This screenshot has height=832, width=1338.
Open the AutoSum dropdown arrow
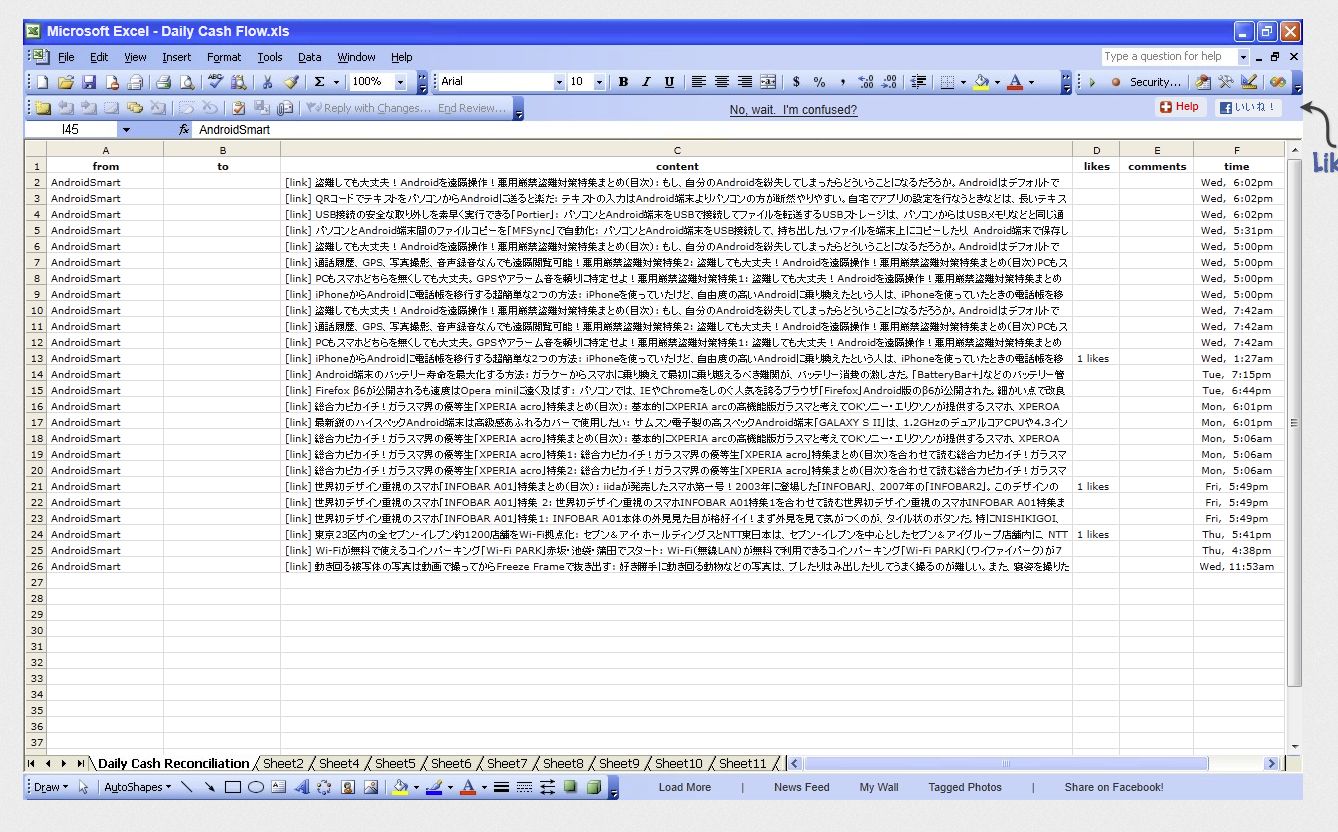(337, 82)
